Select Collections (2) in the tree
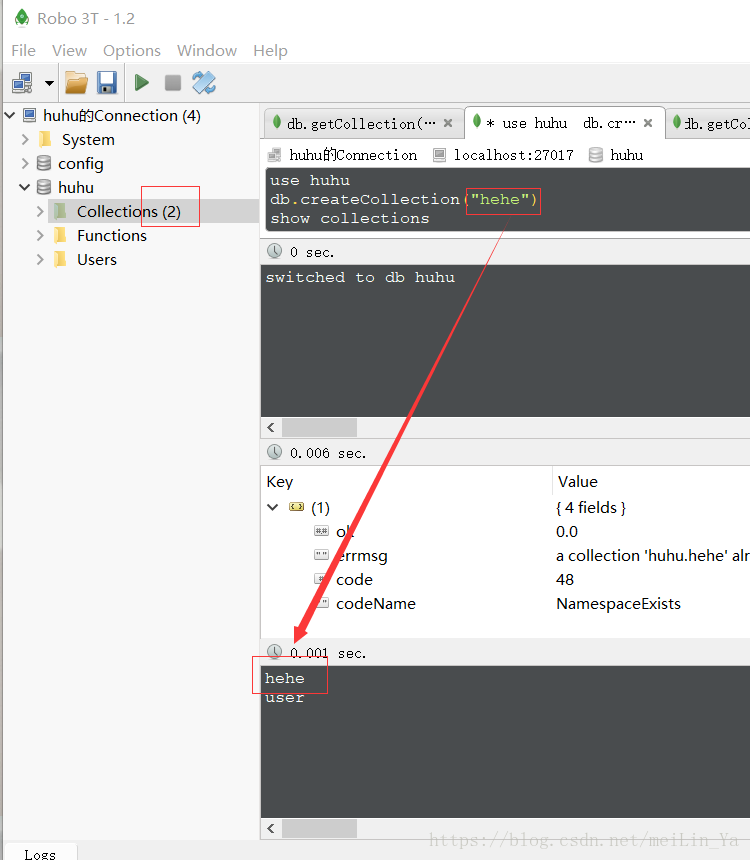Image resolution: width=750 pixels, height=860 pixels. (128, 211)
